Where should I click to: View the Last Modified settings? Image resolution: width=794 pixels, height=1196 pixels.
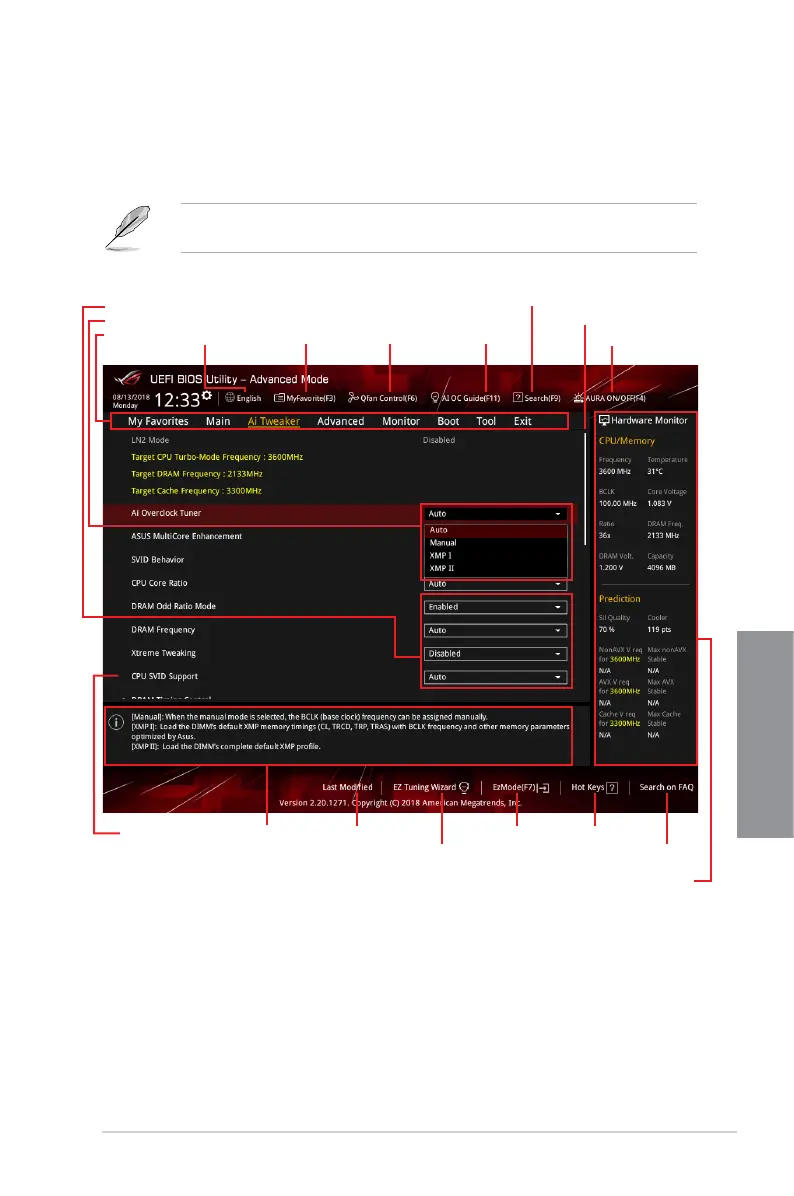pos(347,787)
